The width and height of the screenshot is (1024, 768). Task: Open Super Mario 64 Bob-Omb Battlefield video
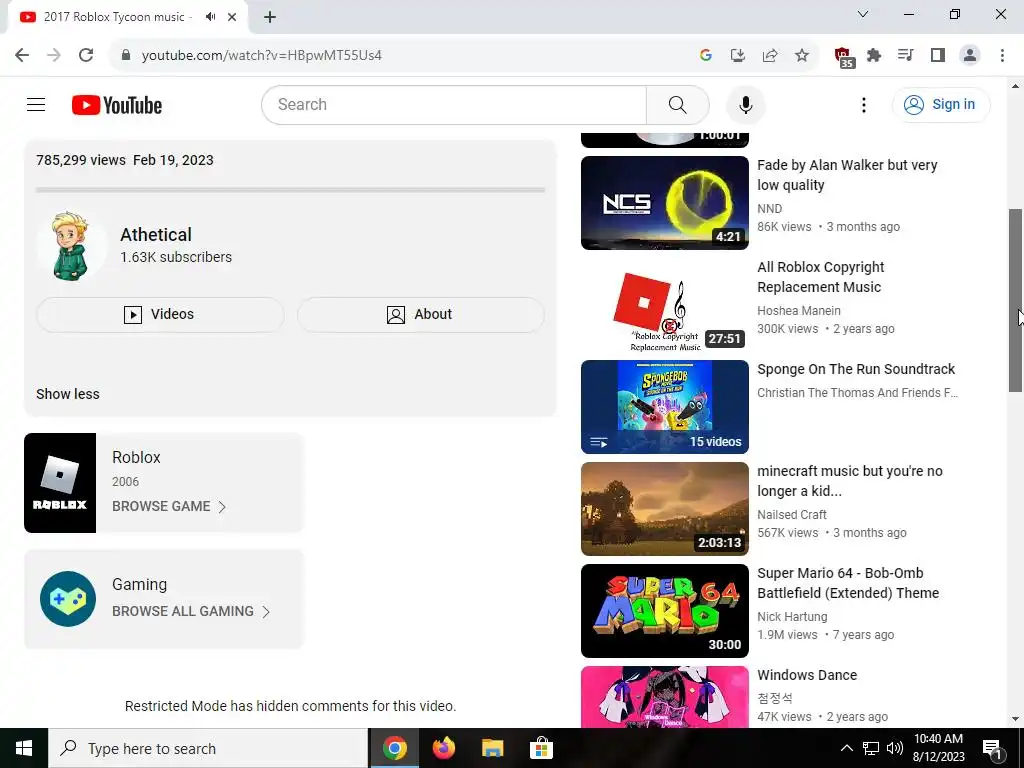point(848,583)
